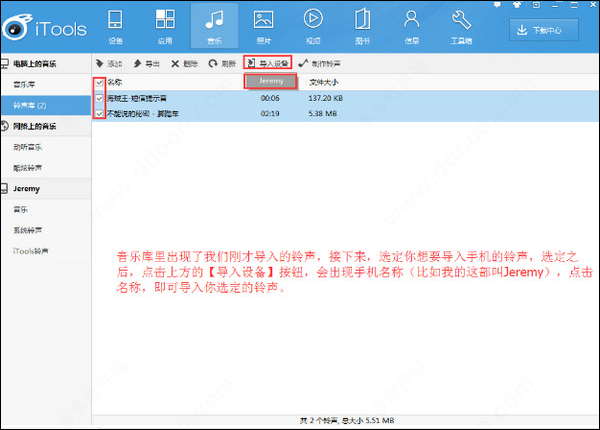Uncheck the 不能说的秘密 ringtone checkbox
This screenshot has height=430, width=600.
point(99,114)
